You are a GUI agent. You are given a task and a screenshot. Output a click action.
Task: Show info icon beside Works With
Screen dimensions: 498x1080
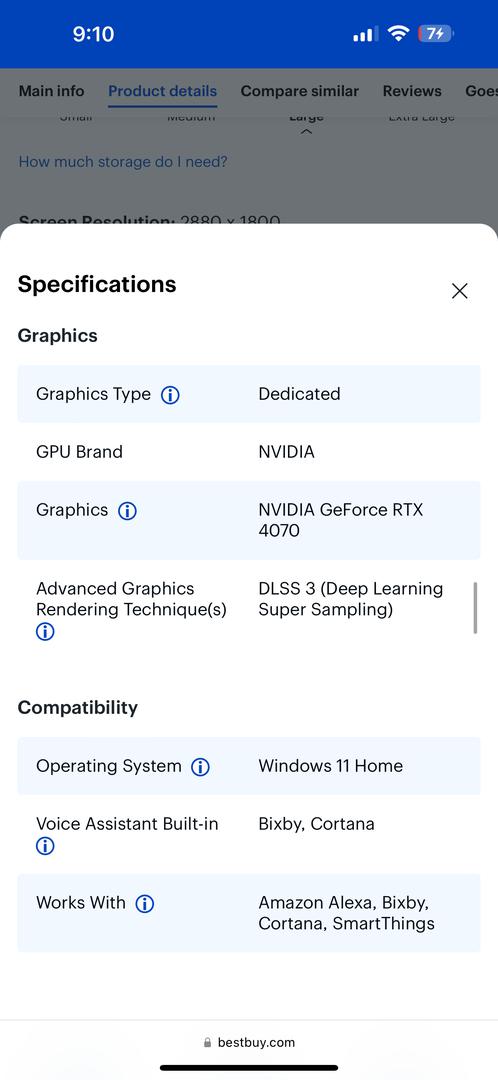pyautogui.click(x=145, y=904)
